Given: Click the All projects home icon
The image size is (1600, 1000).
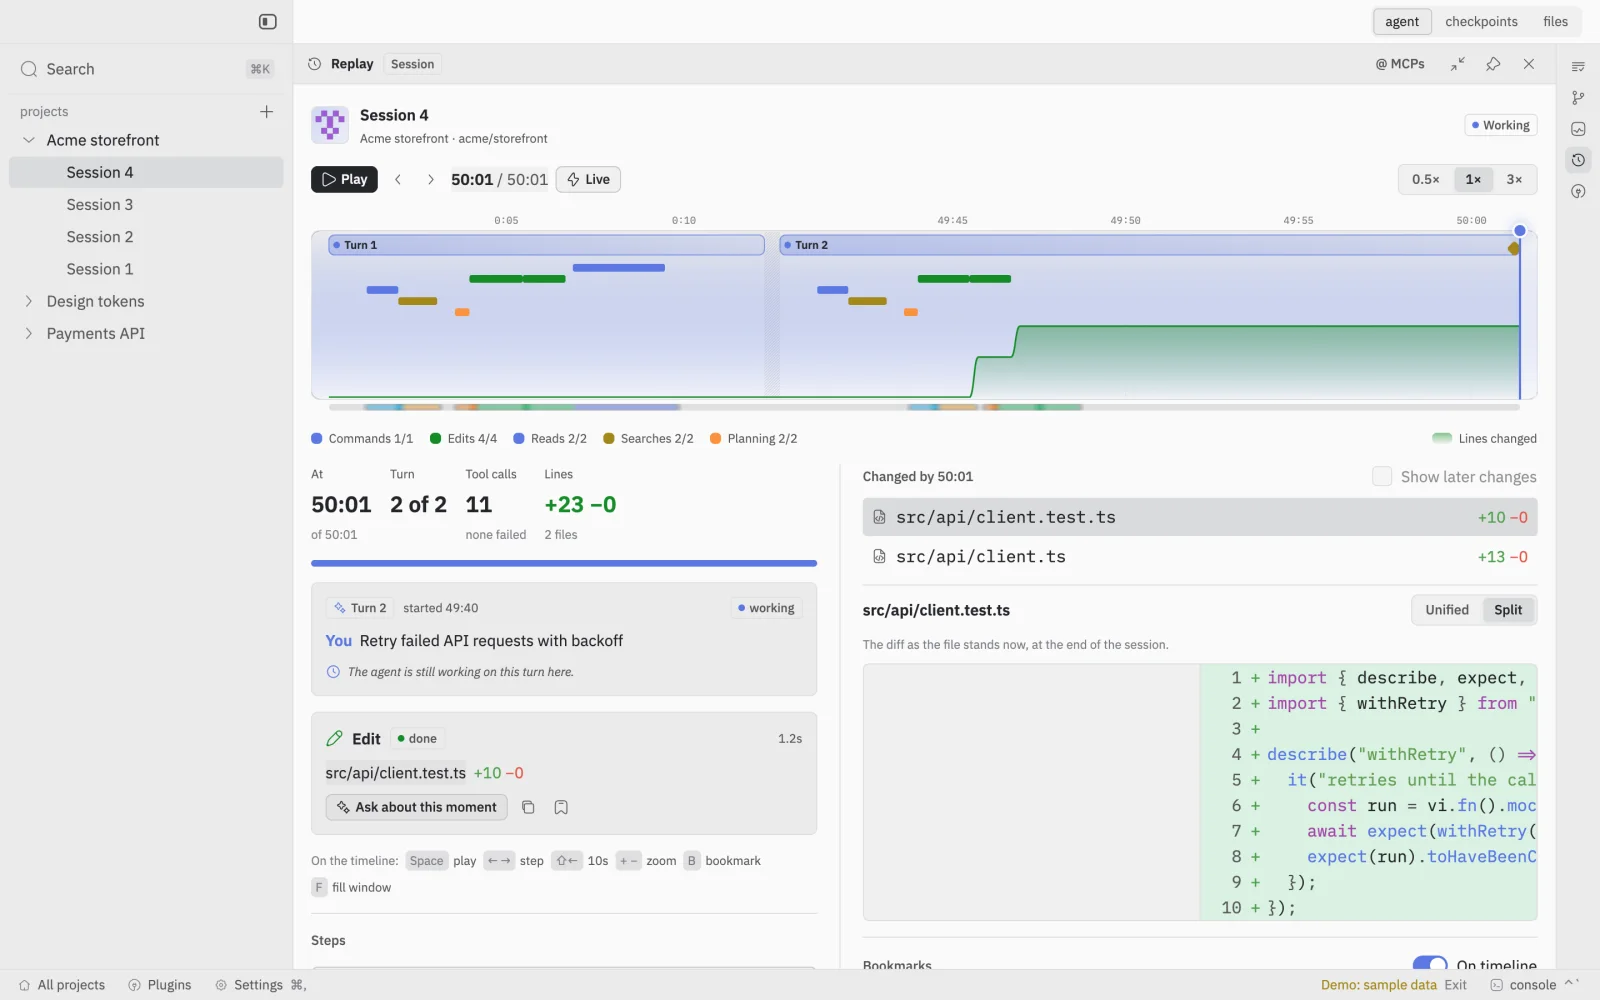Looking at the screenshot, I should pos(24,985).
